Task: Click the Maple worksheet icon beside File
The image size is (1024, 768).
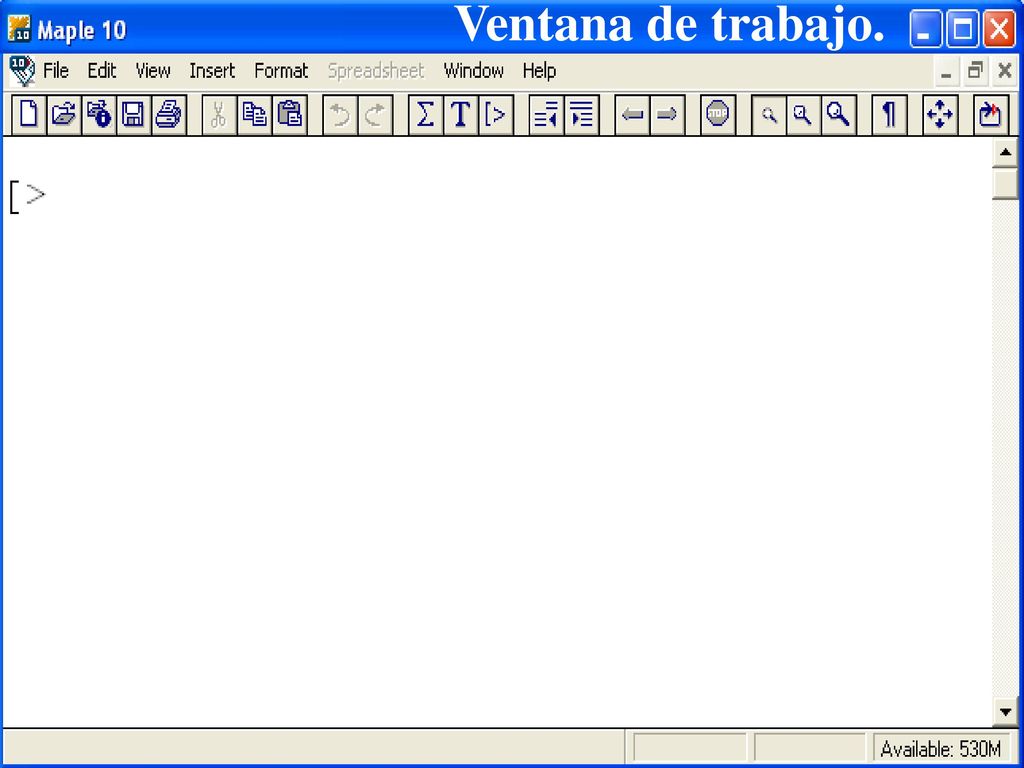Action: (22, 71)
